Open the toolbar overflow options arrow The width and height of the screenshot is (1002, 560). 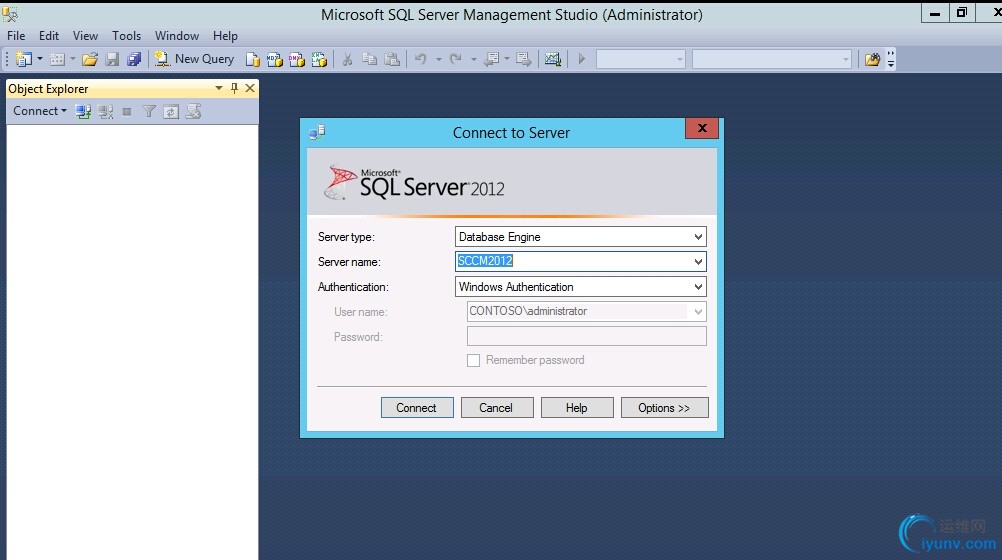[891, 59]
